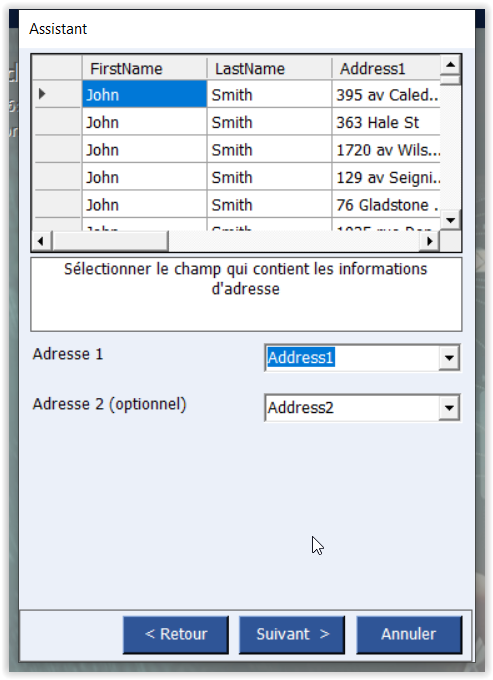Go back with the < Retour button
The height and width of the screenshot is (680, 493).
point(176,634)
